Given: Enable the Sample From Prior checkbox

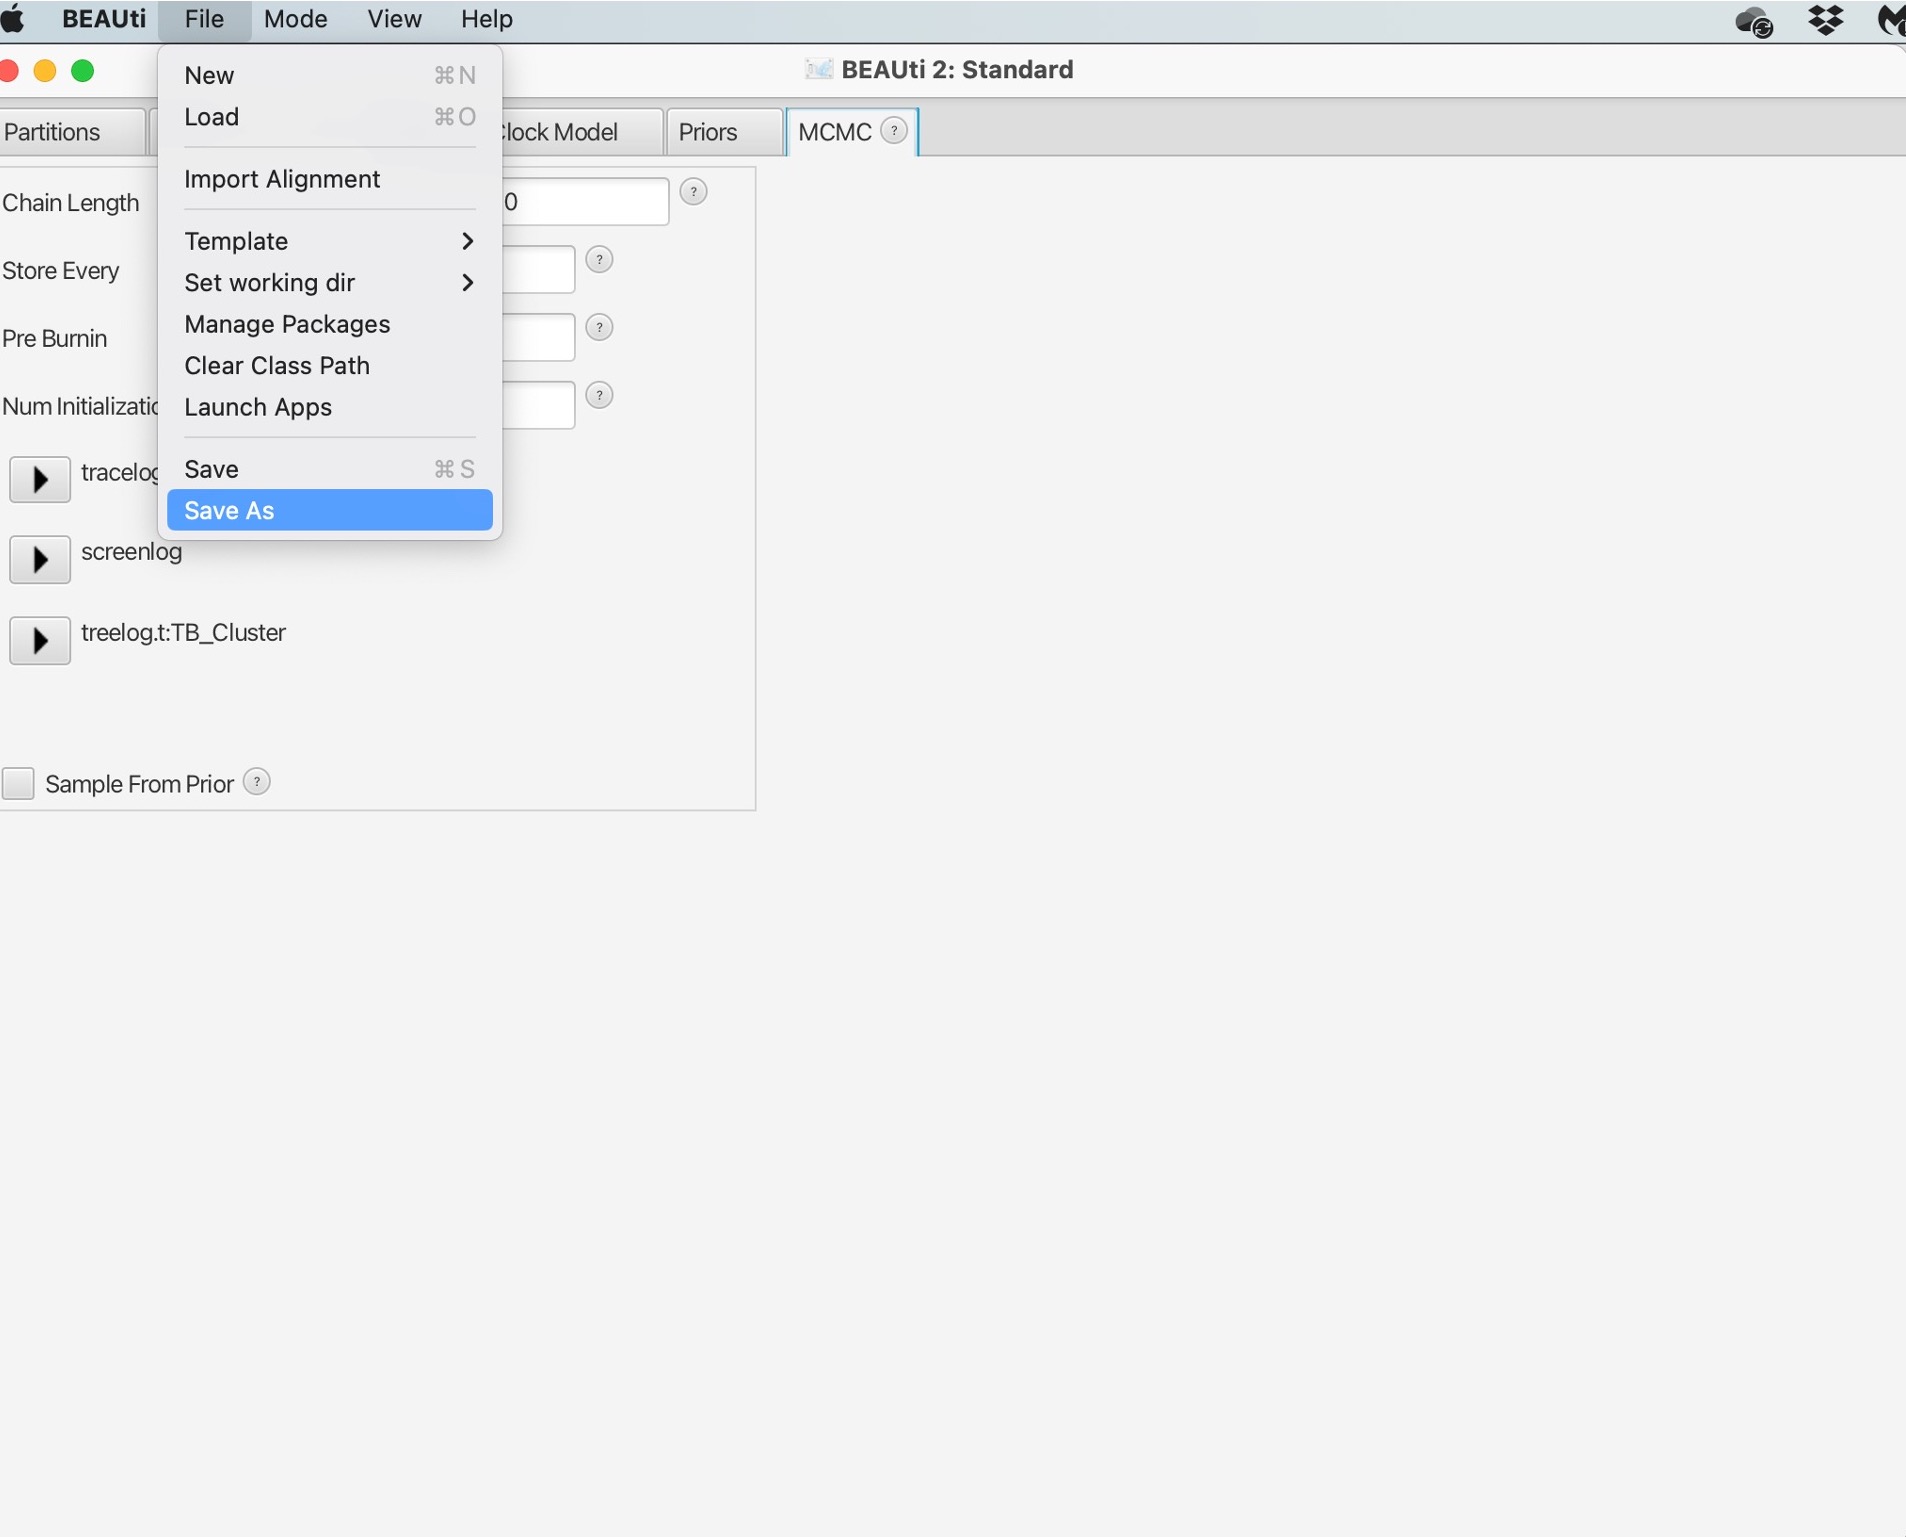Looking at the screenshot, I should [x=18, y=783].
